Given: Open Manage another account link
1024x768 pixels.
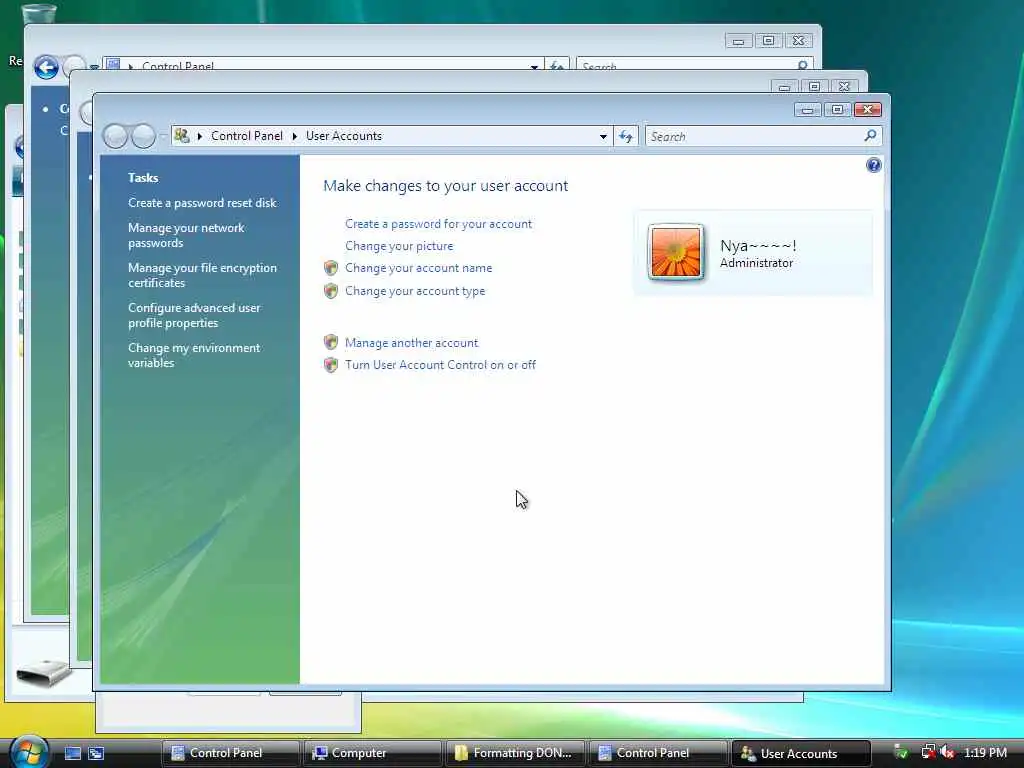Looking at the screenshot, I should [x=411, y=343].
